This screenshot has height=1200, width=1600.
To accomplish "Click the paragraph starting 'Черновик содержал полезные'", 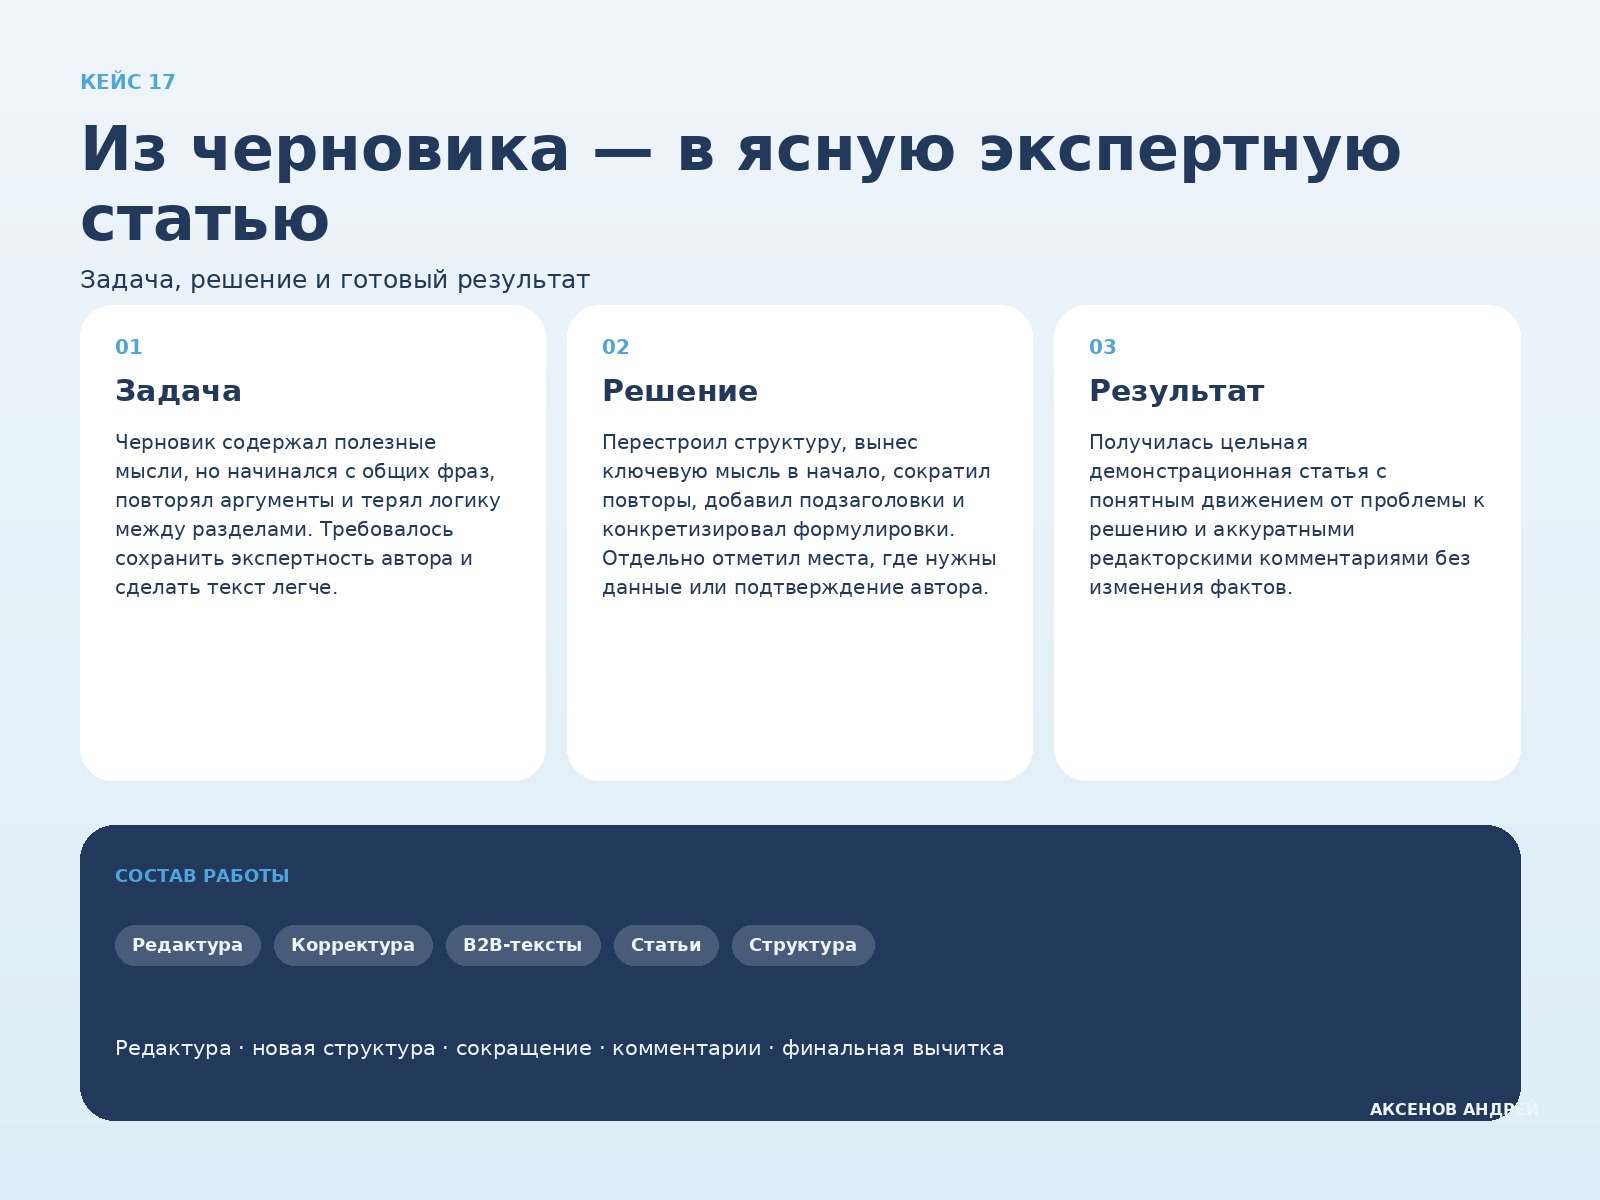I will [308, 515].
